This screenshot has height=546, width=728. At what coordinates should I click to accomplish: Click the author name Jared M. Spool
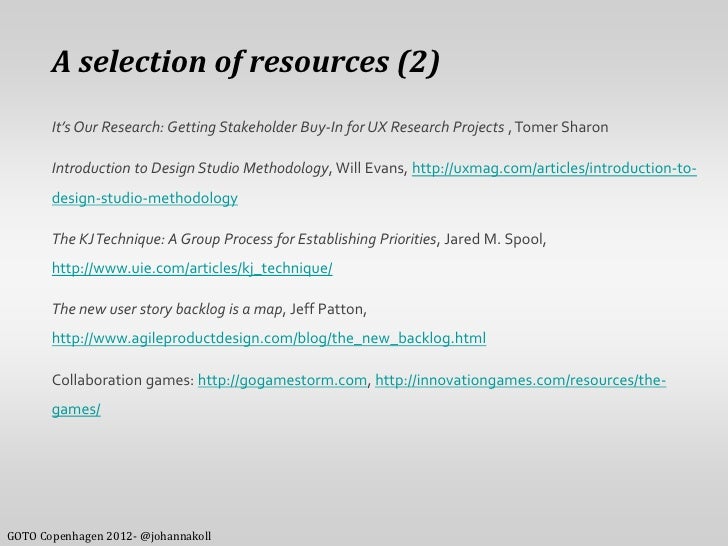pyautogui.click(x=494, y=239)
